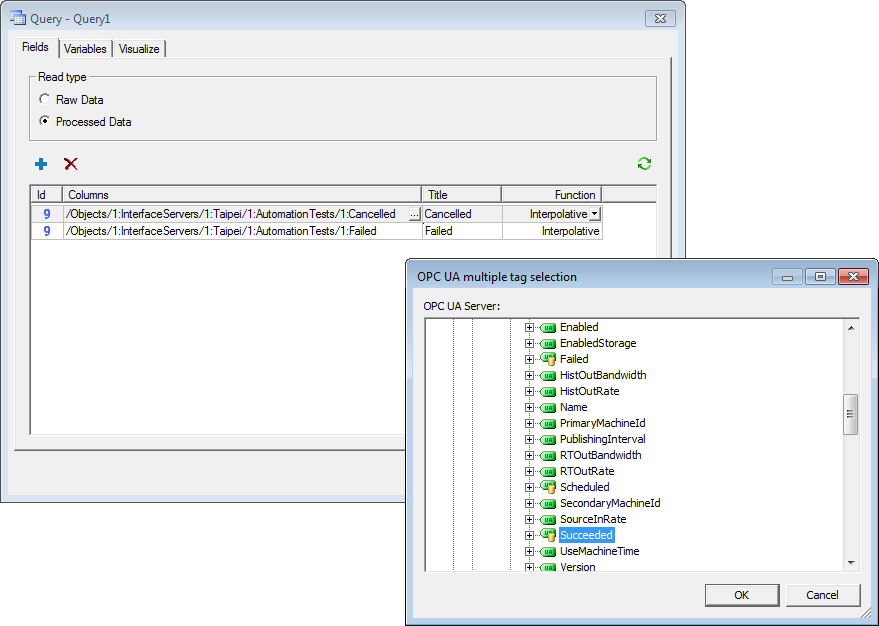
Task: Cancel the OPC UA tag selection dialog
Action: [x=823, y=595]
